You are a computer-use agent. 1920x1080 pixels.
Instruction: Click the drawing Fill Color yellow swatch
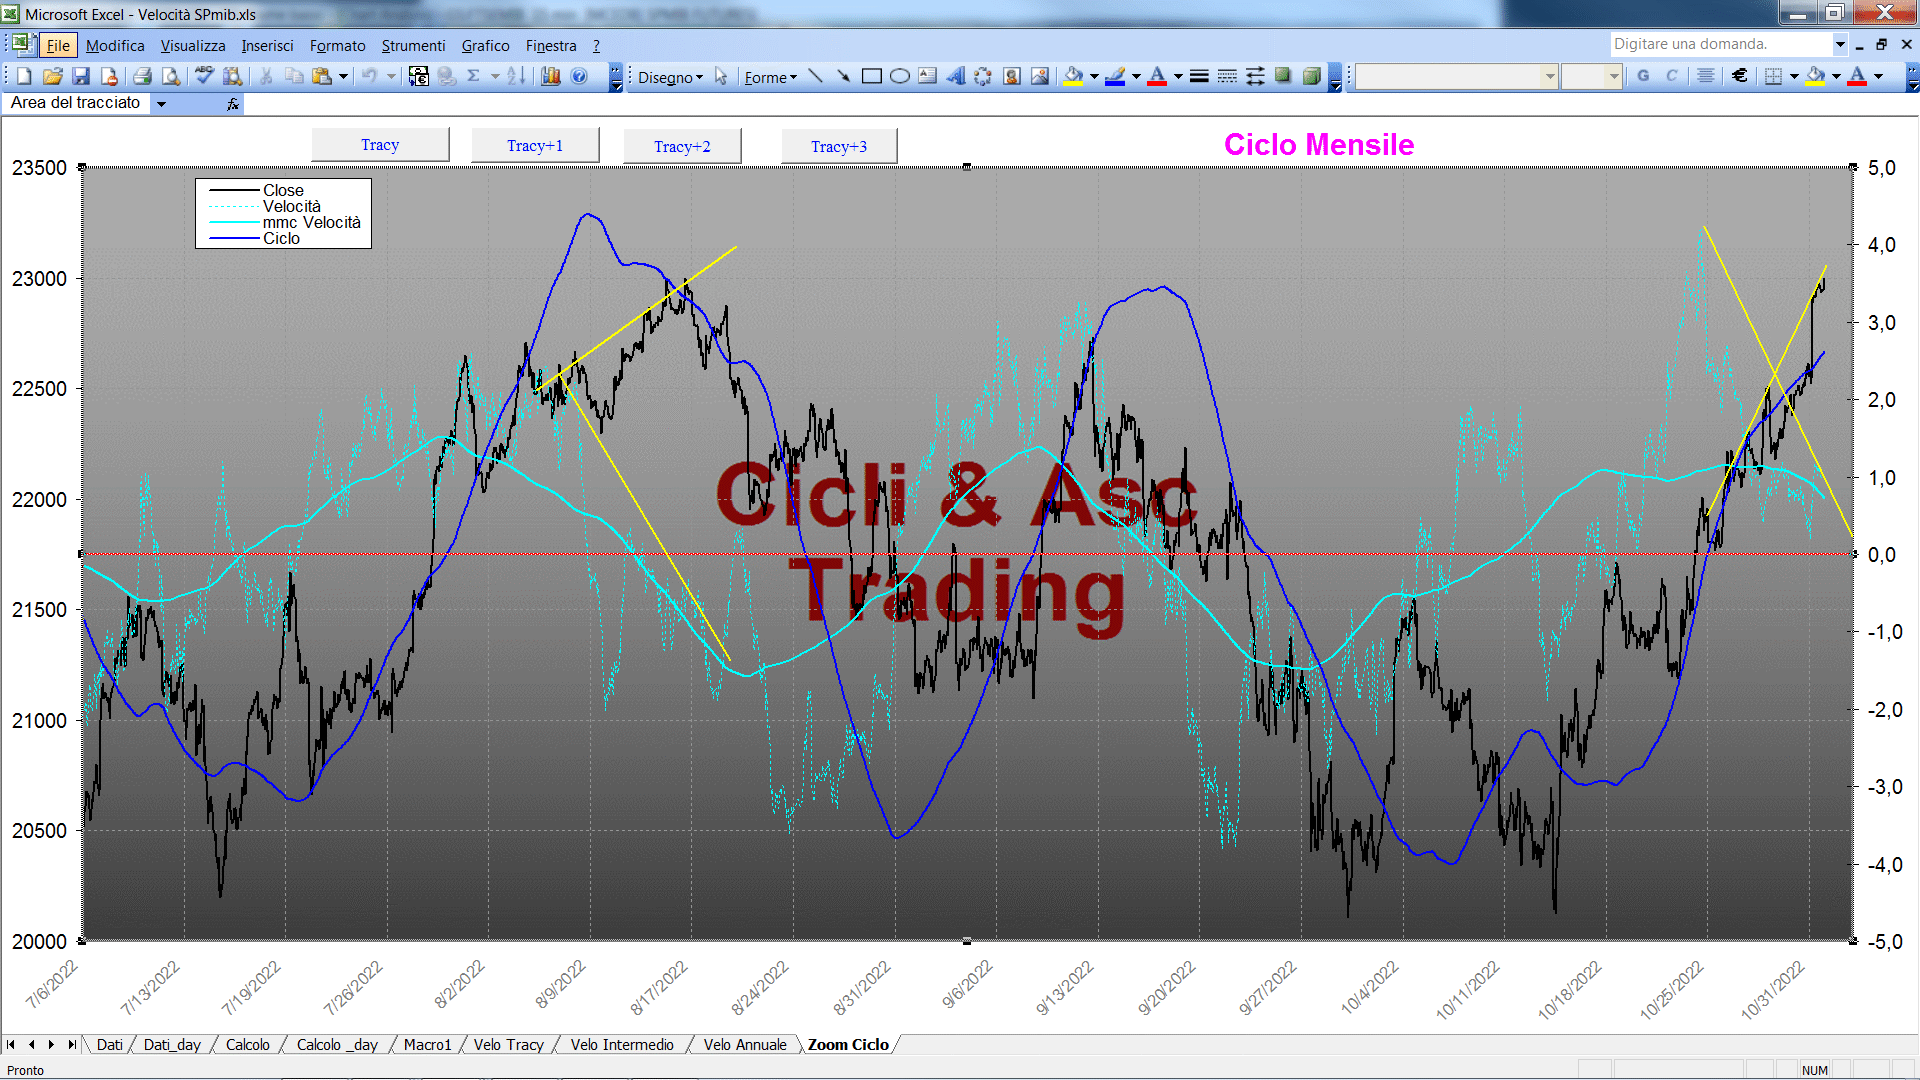[1074, 76]
